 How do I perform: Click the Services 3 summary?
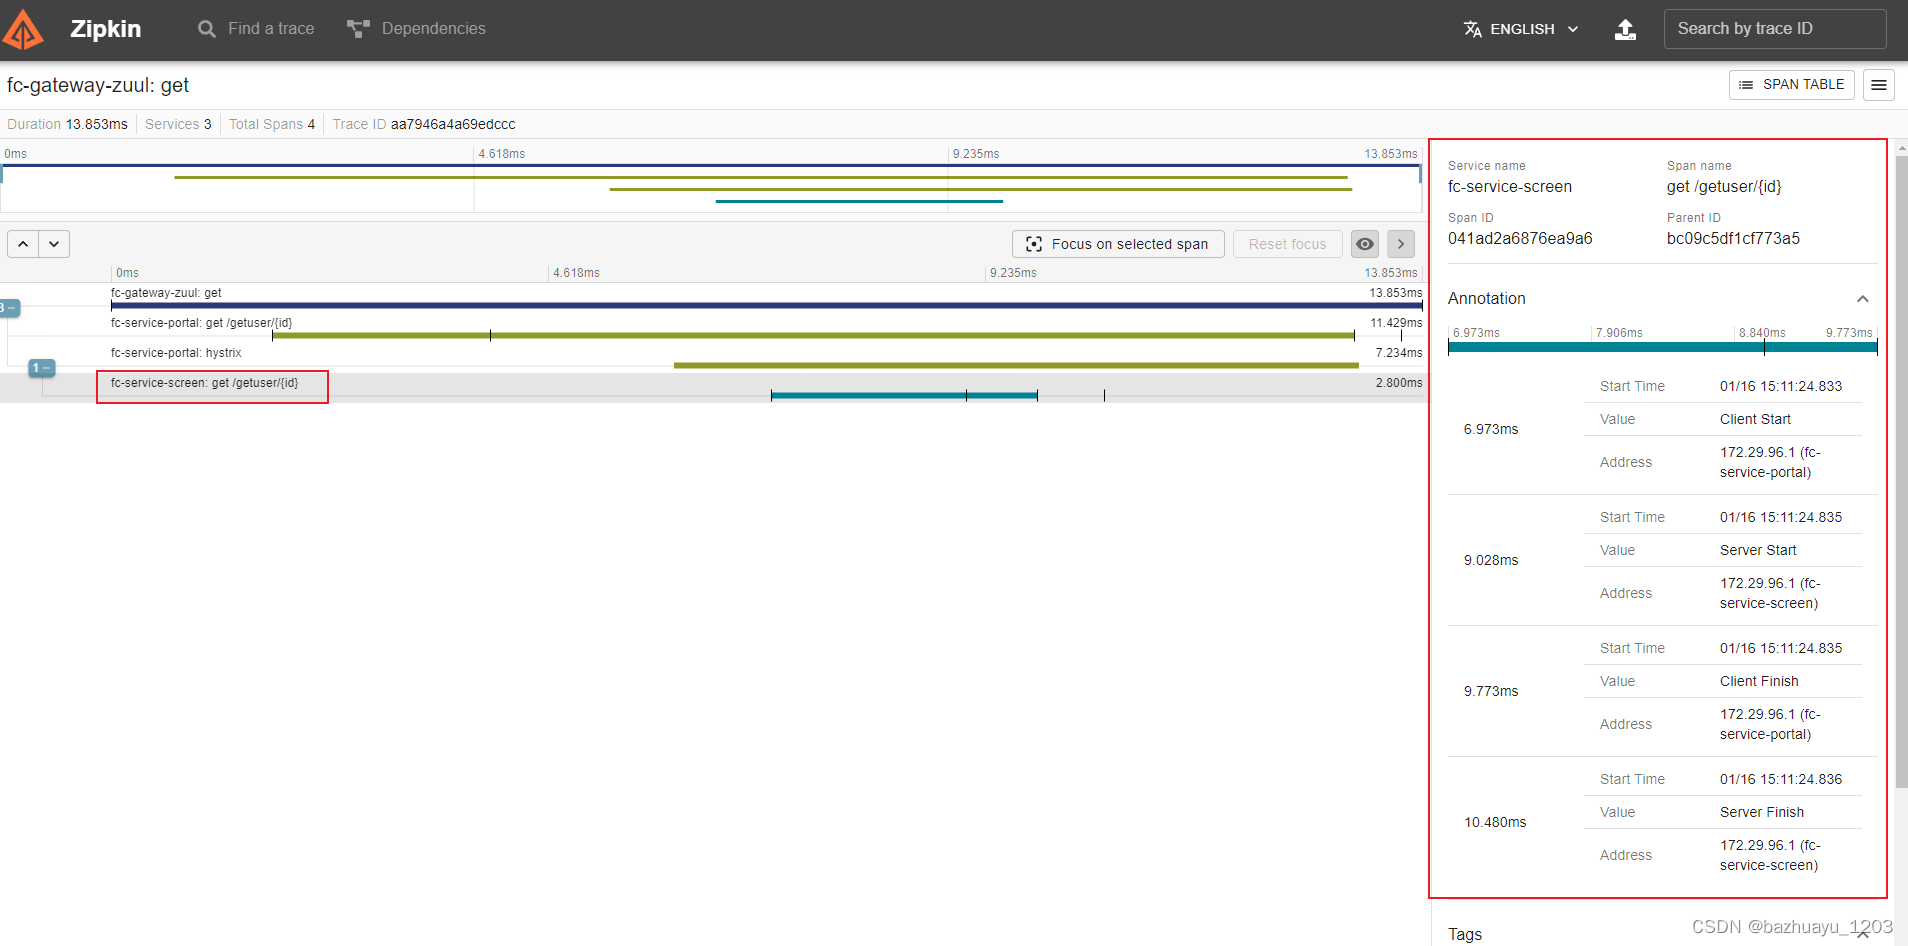coord(178,124)
